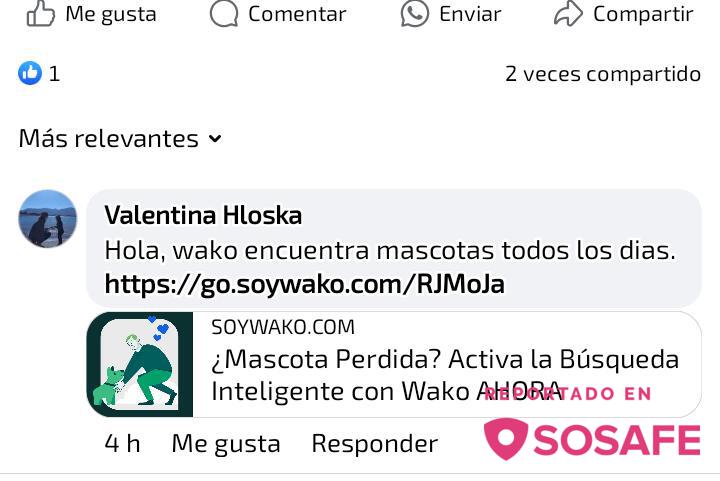Screen dimensions: 720x481
Task: Click the thumbs-up Me gusta icon
Action: [x=40, y=14]
